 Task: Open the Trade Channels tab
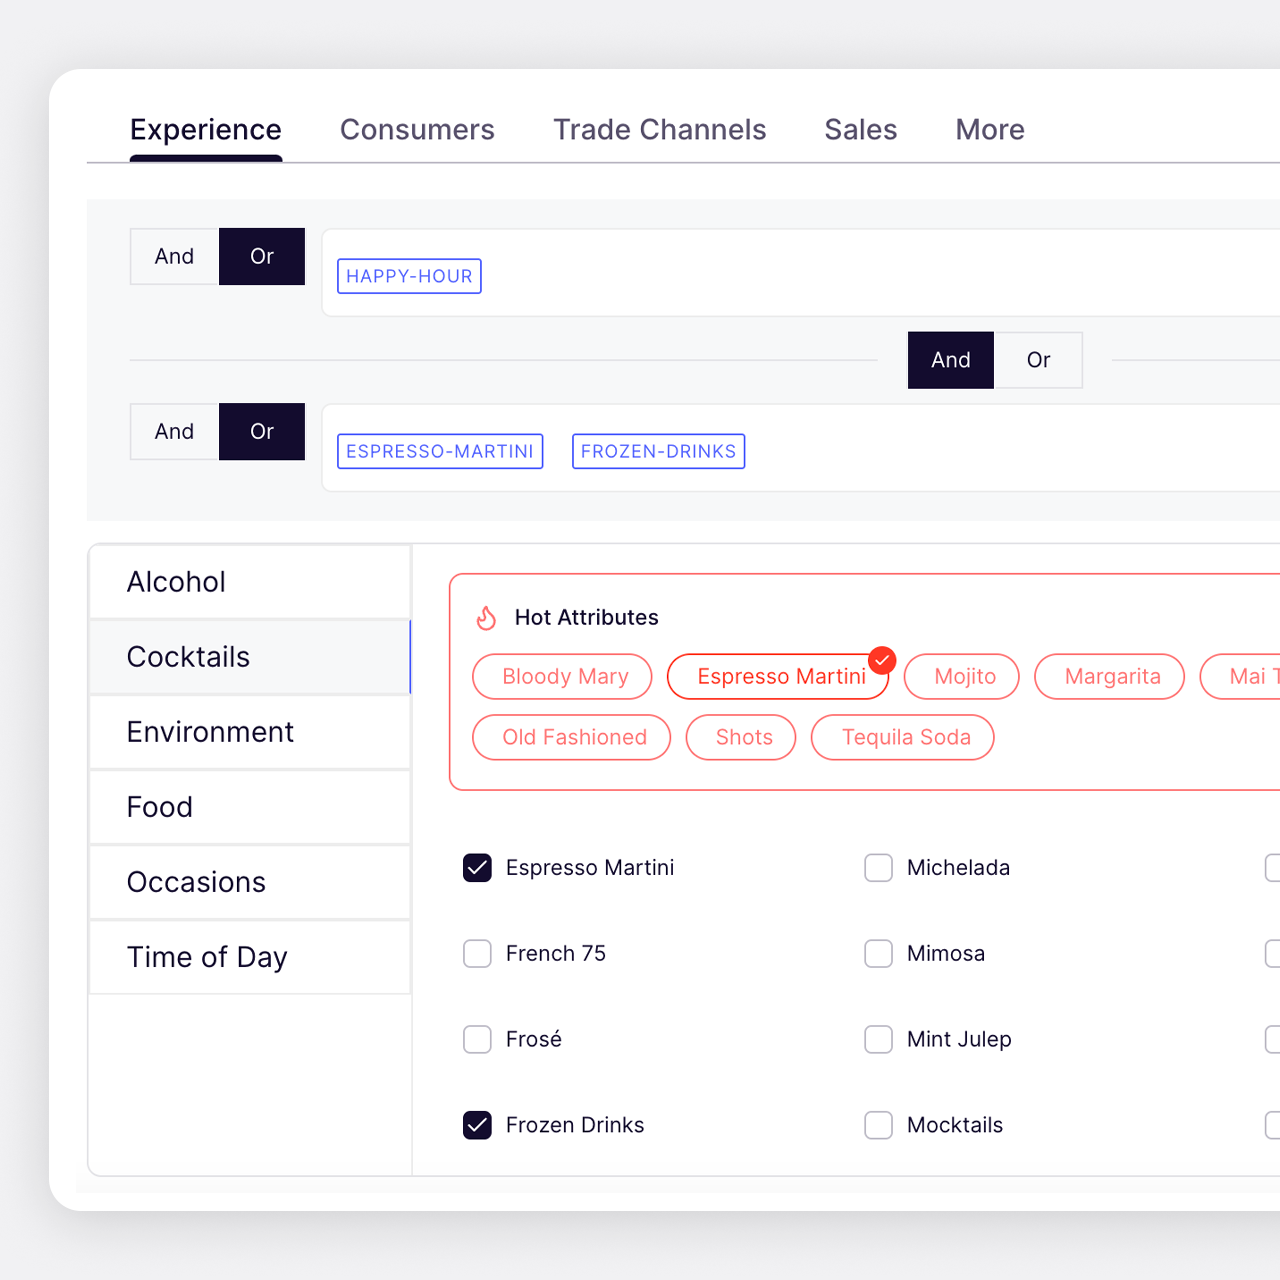coord(659,130)
